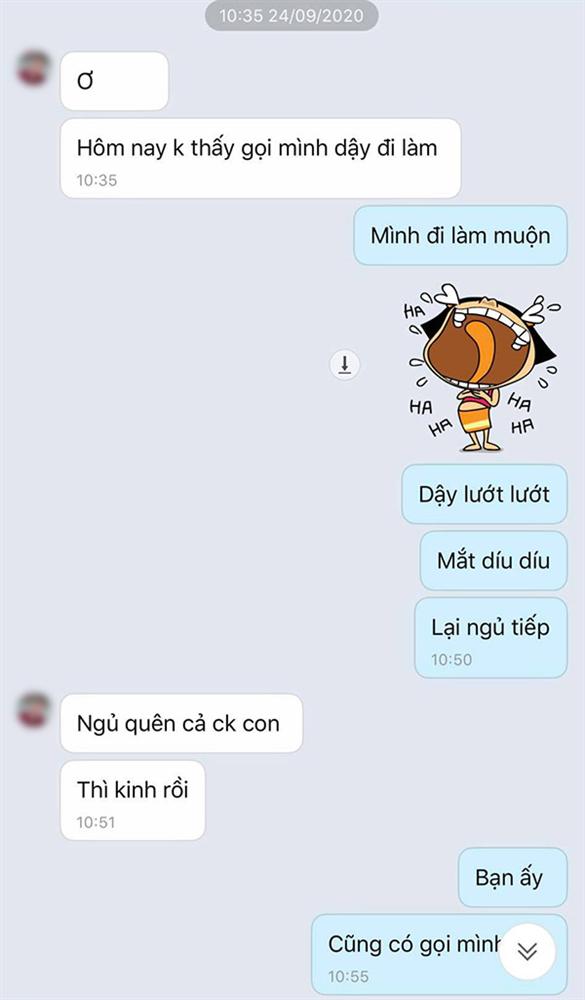Tap the 10:35 24/09/2020 date header
Image resolution: width=585 pixels, height=1000 pixels.
pos(292,16)
